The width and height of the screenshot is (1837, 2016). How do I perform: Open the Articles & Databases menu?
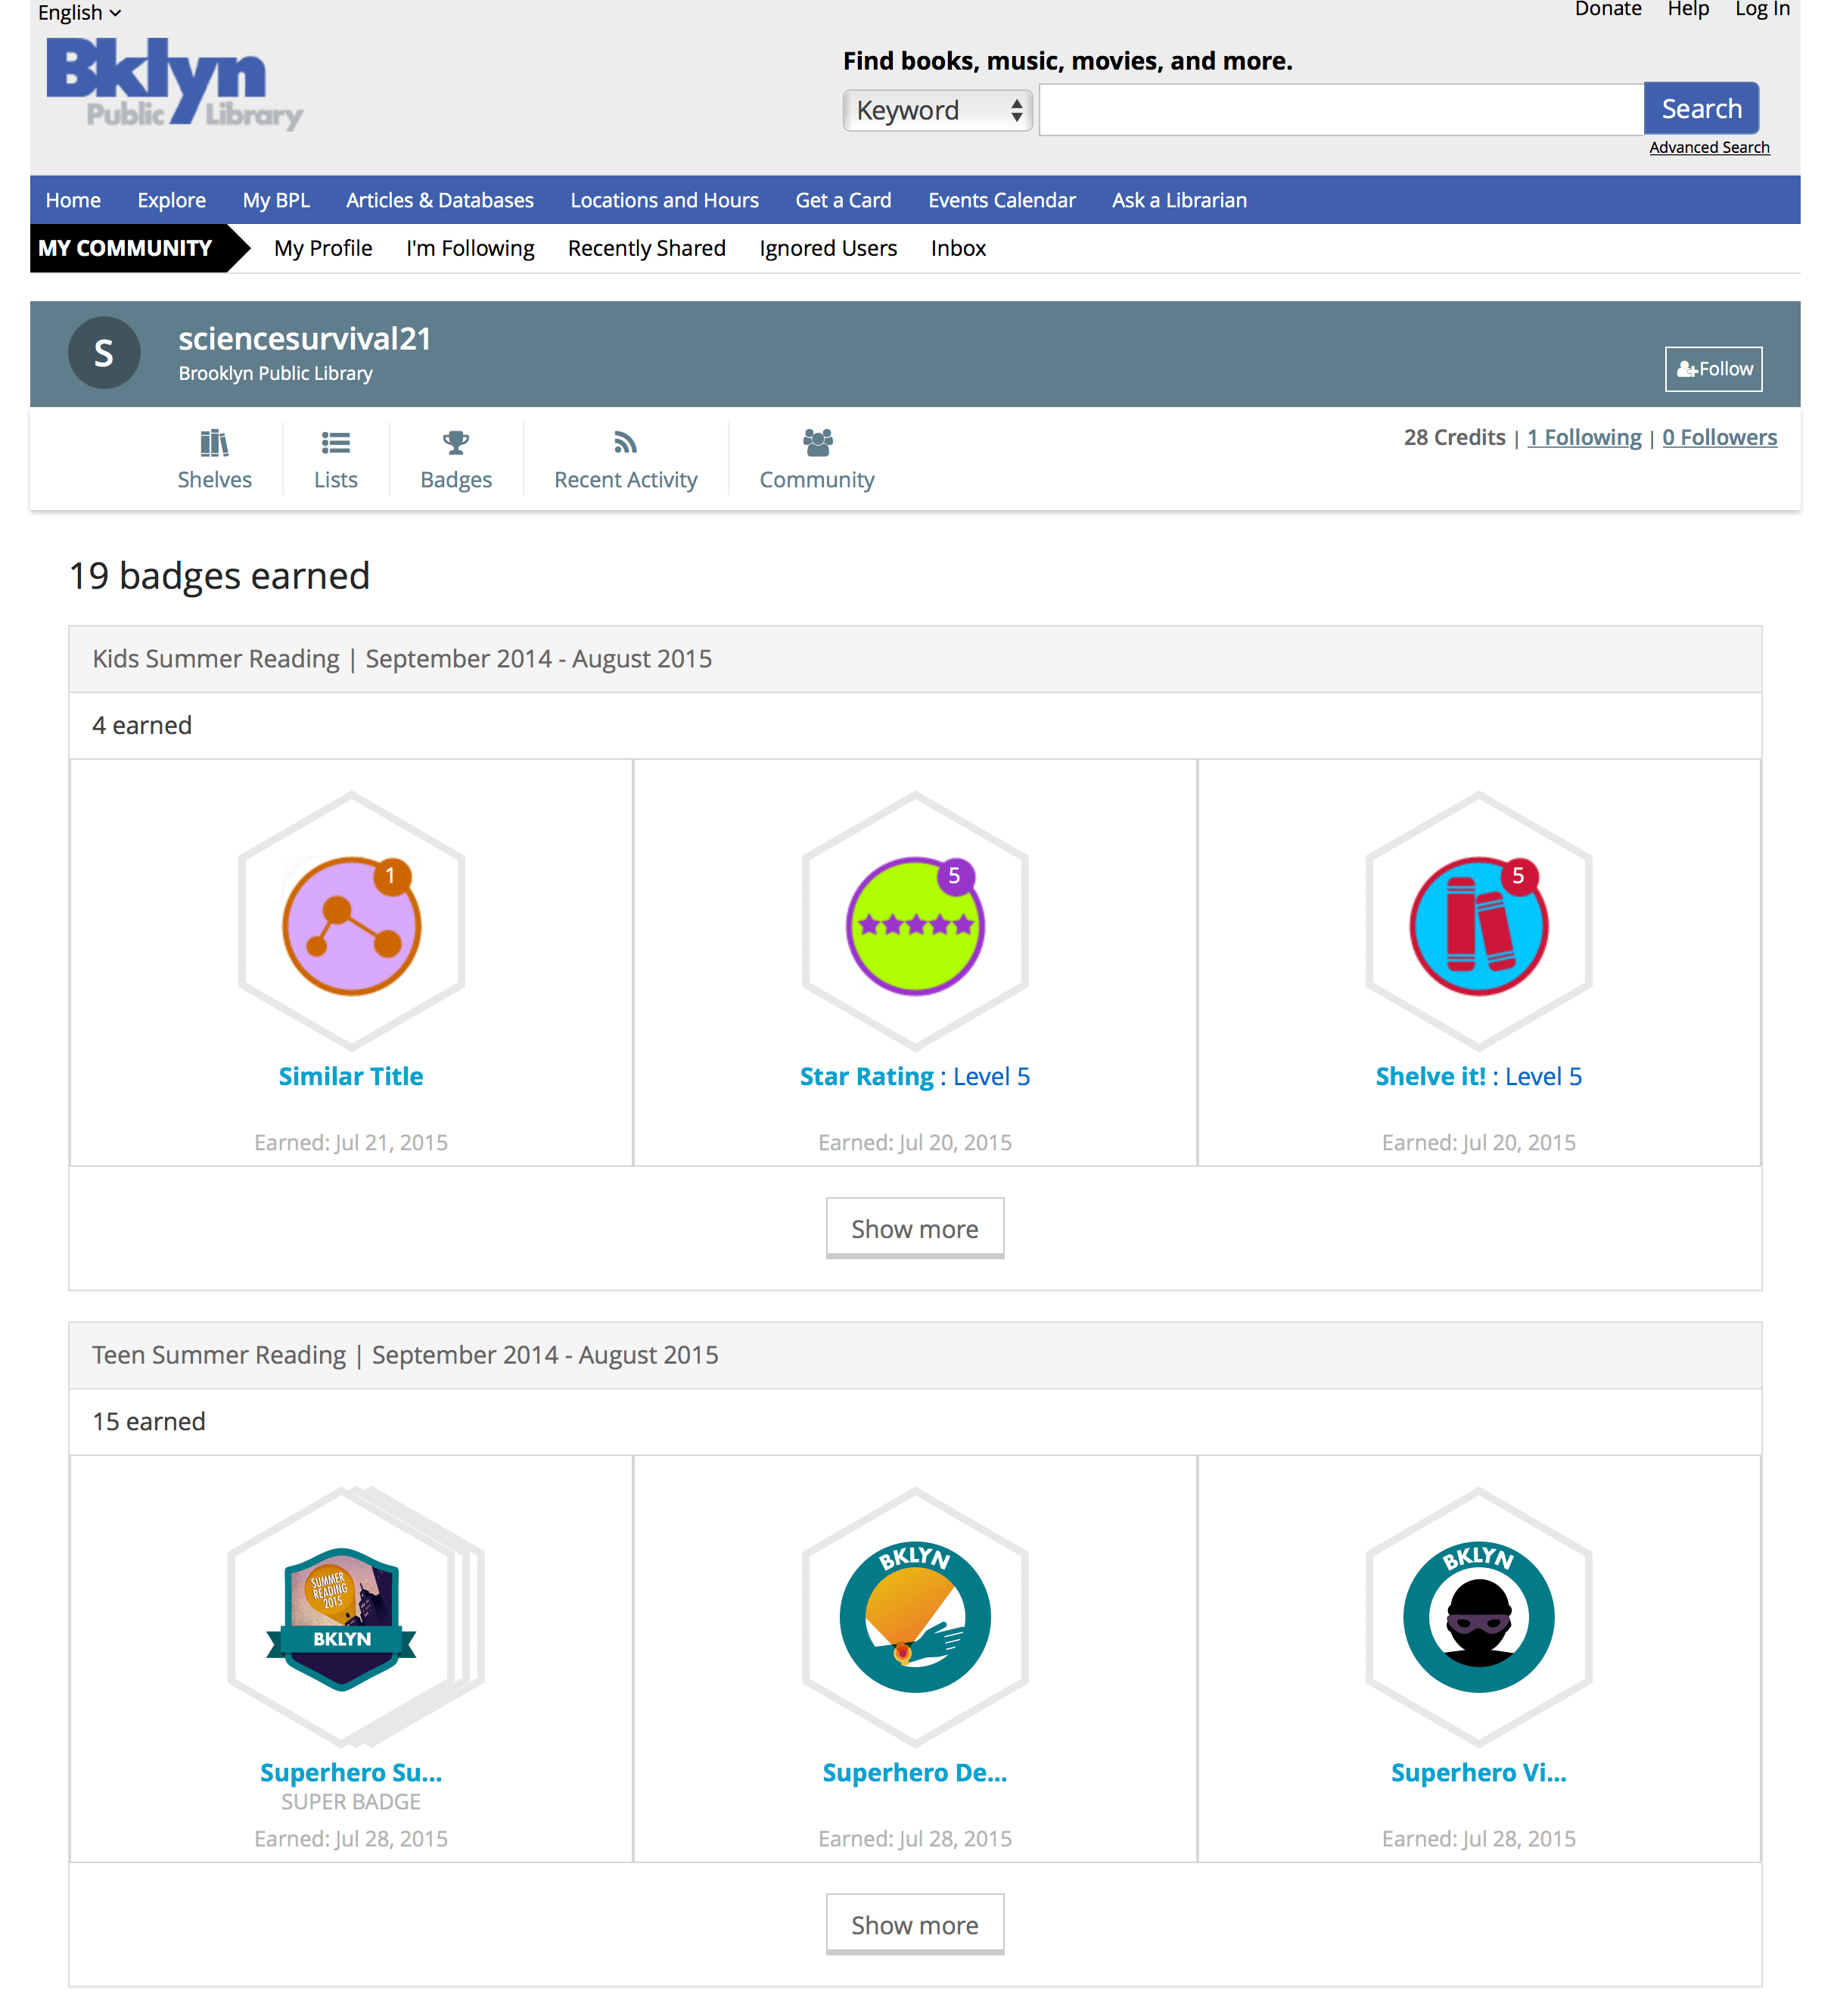pos(440,200)
